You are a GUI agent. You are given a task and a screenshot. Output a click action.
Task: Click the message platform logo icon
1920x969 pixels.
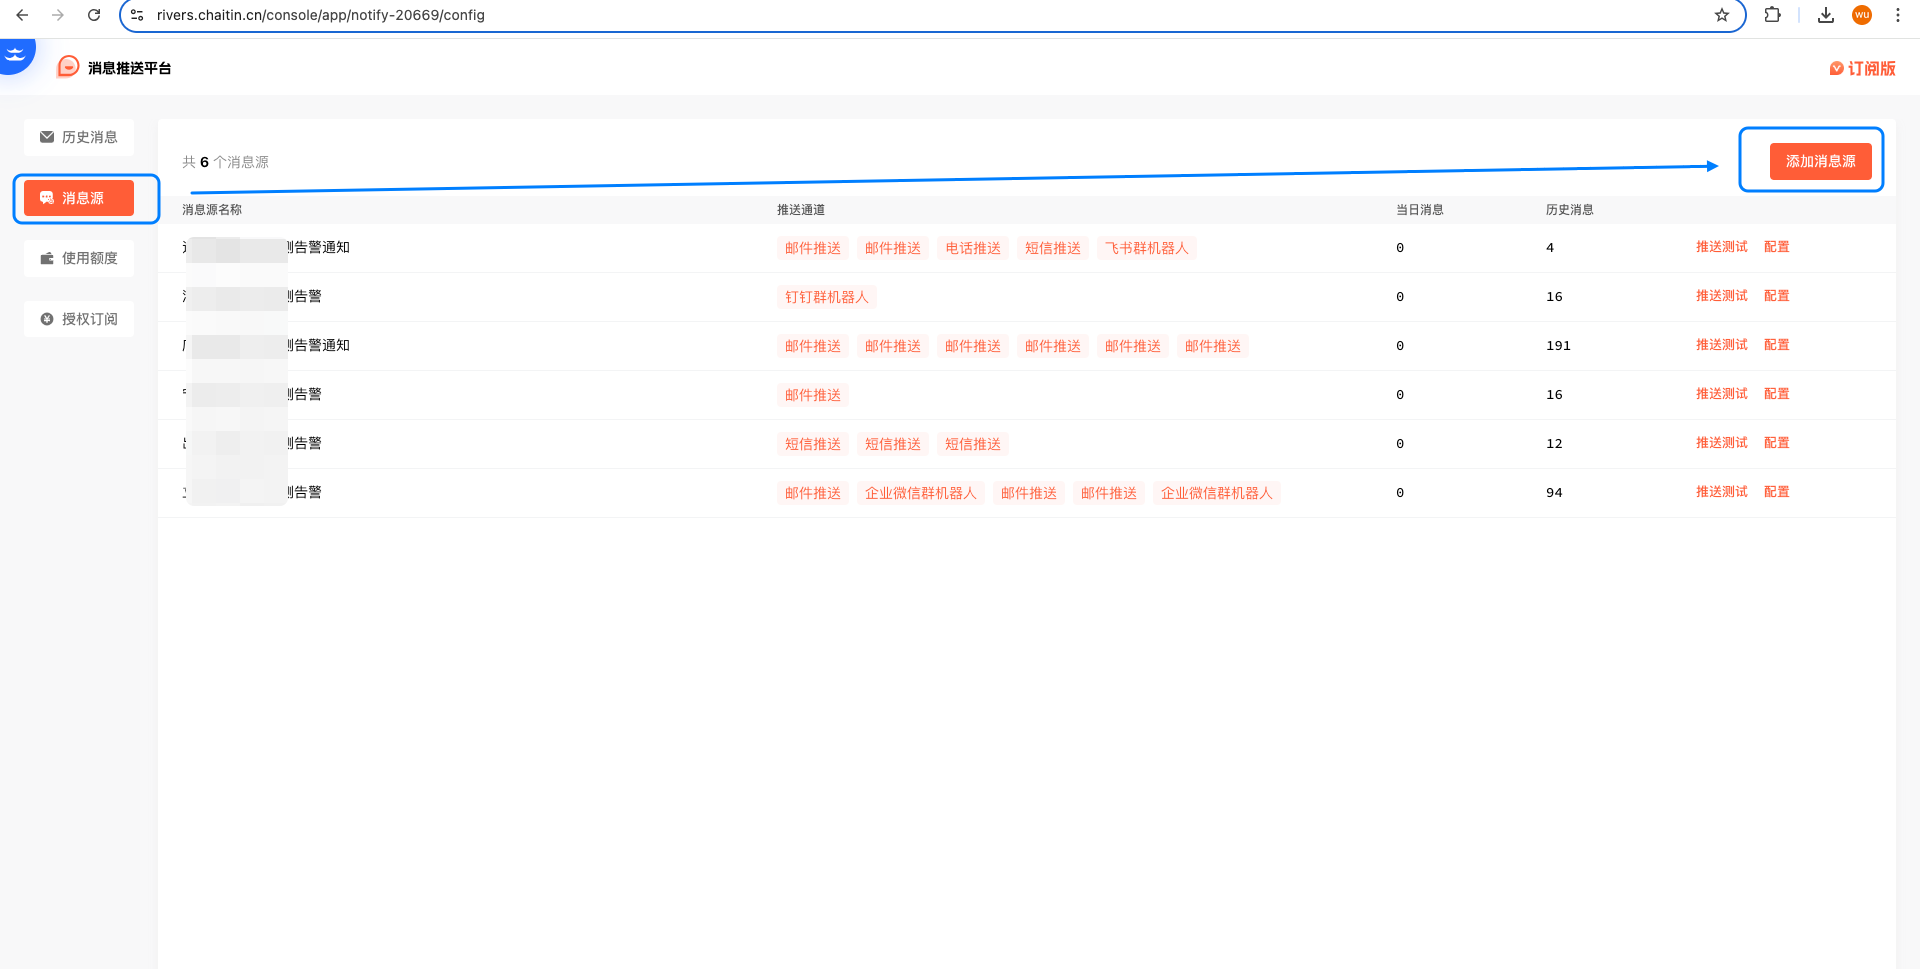[x=68, y=67]
